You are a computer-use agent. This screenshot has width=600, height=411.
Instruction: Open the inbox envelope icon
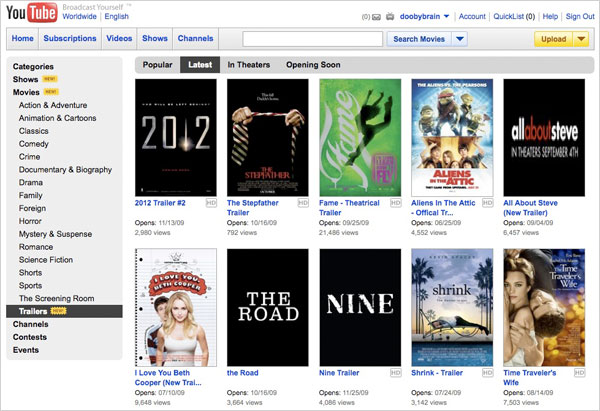pyautogui.click(x=377, y=17)
